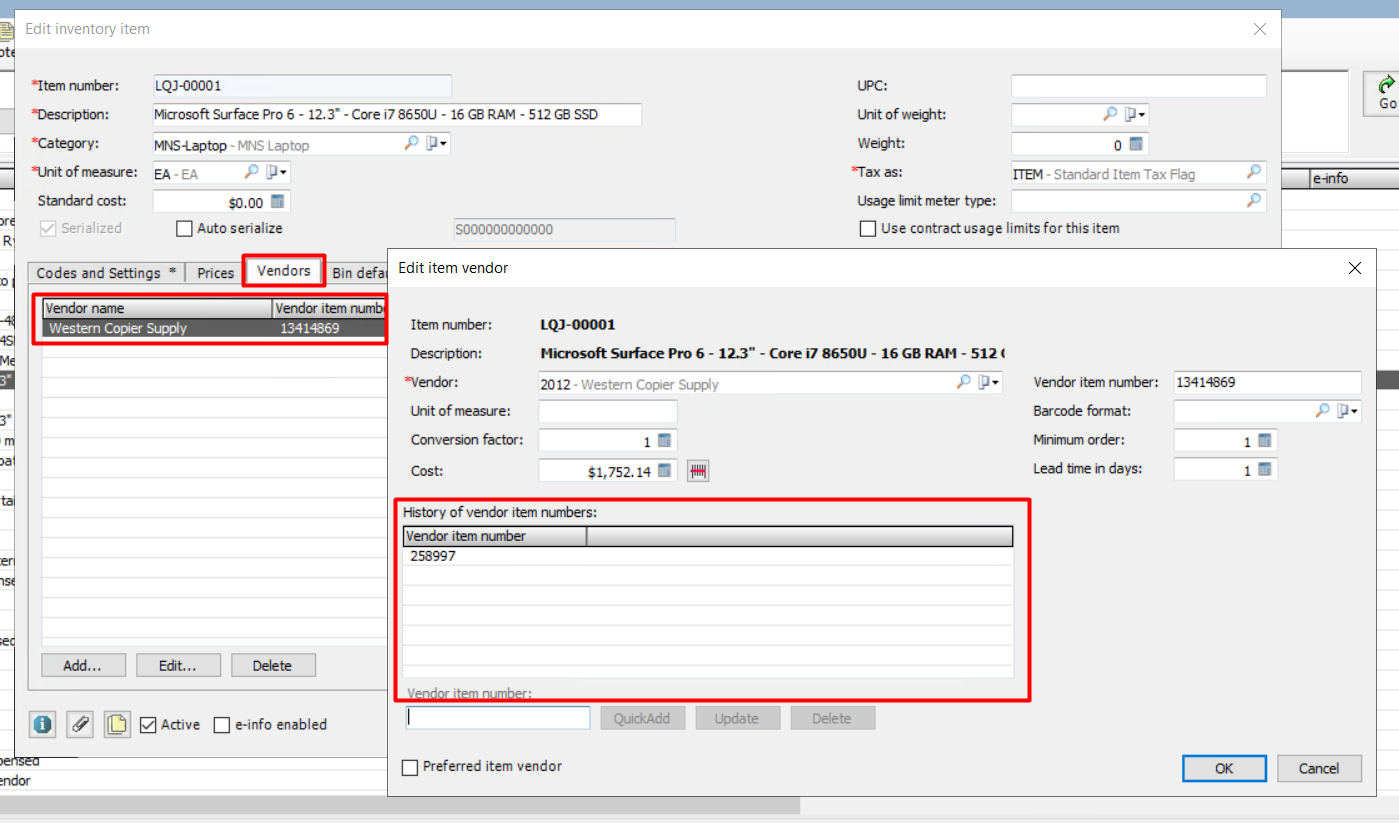Open Weight field calculator icon
The width and height of the screenshot is (1399, 823).
tap(1136, 144)
